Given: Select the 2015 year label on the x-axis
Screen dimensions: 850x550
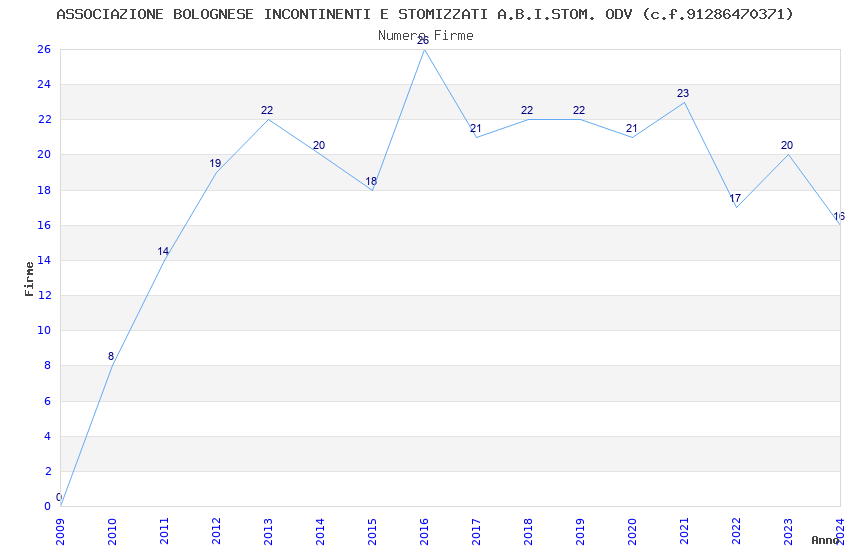Looking at the screenshot, I should pyautogui.click(x=372, y=531).
